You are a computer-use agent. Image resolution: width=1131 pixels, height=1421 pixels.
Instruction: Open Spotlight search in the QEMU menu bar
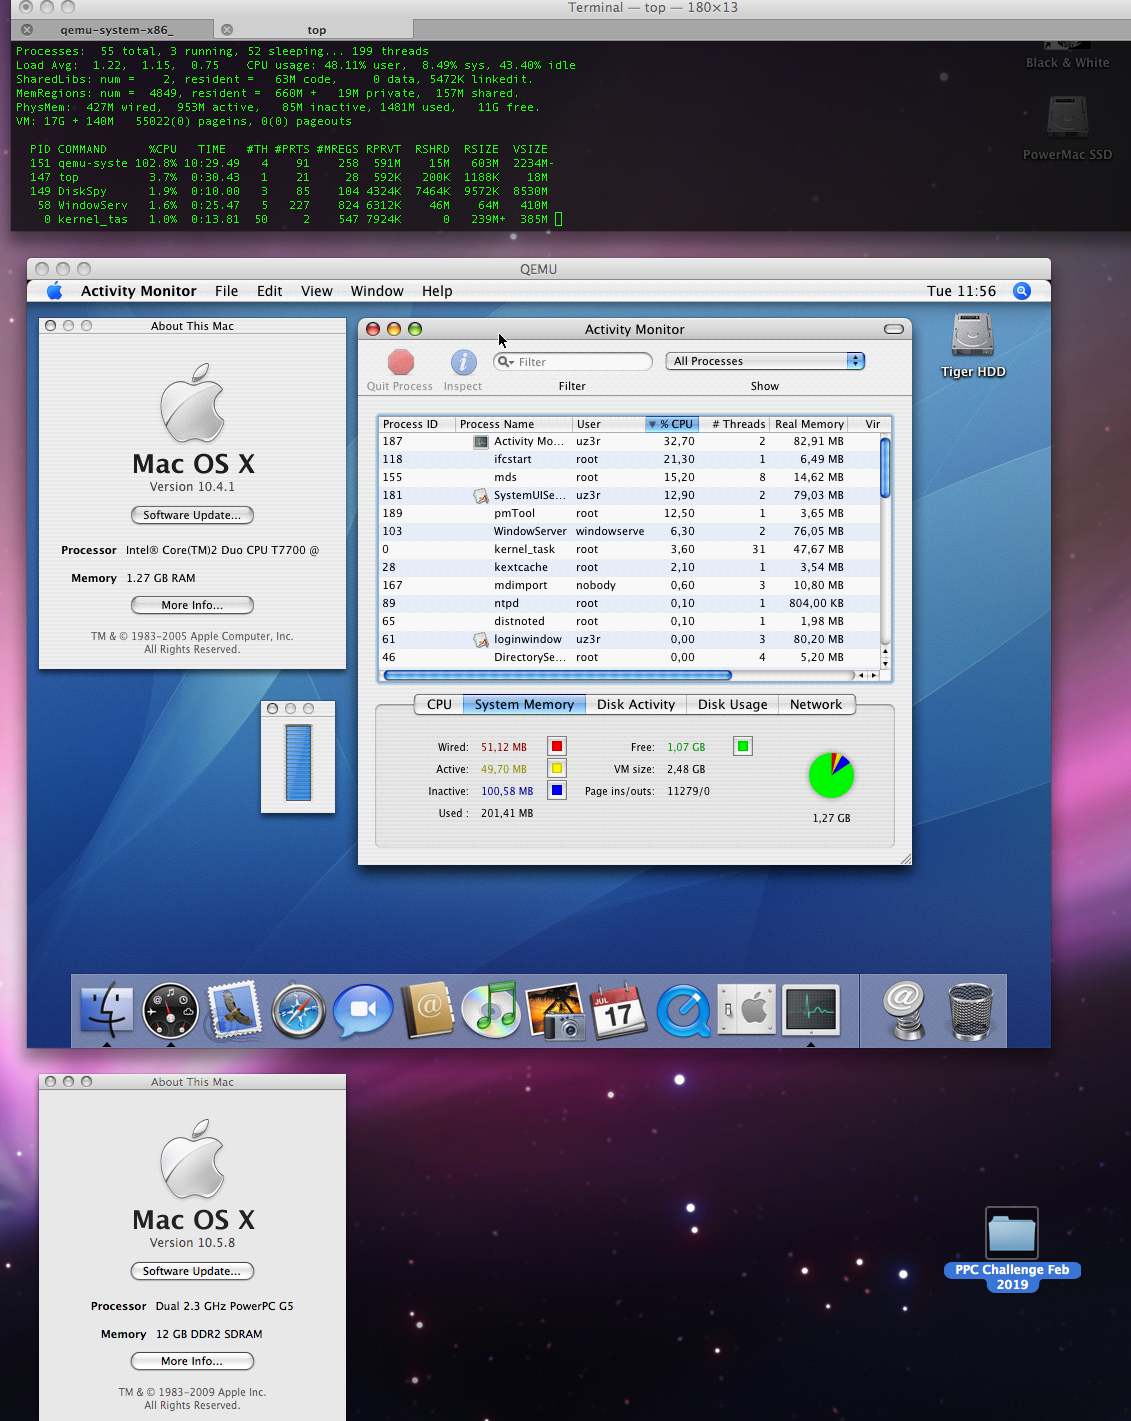[x=1022, y=291]
